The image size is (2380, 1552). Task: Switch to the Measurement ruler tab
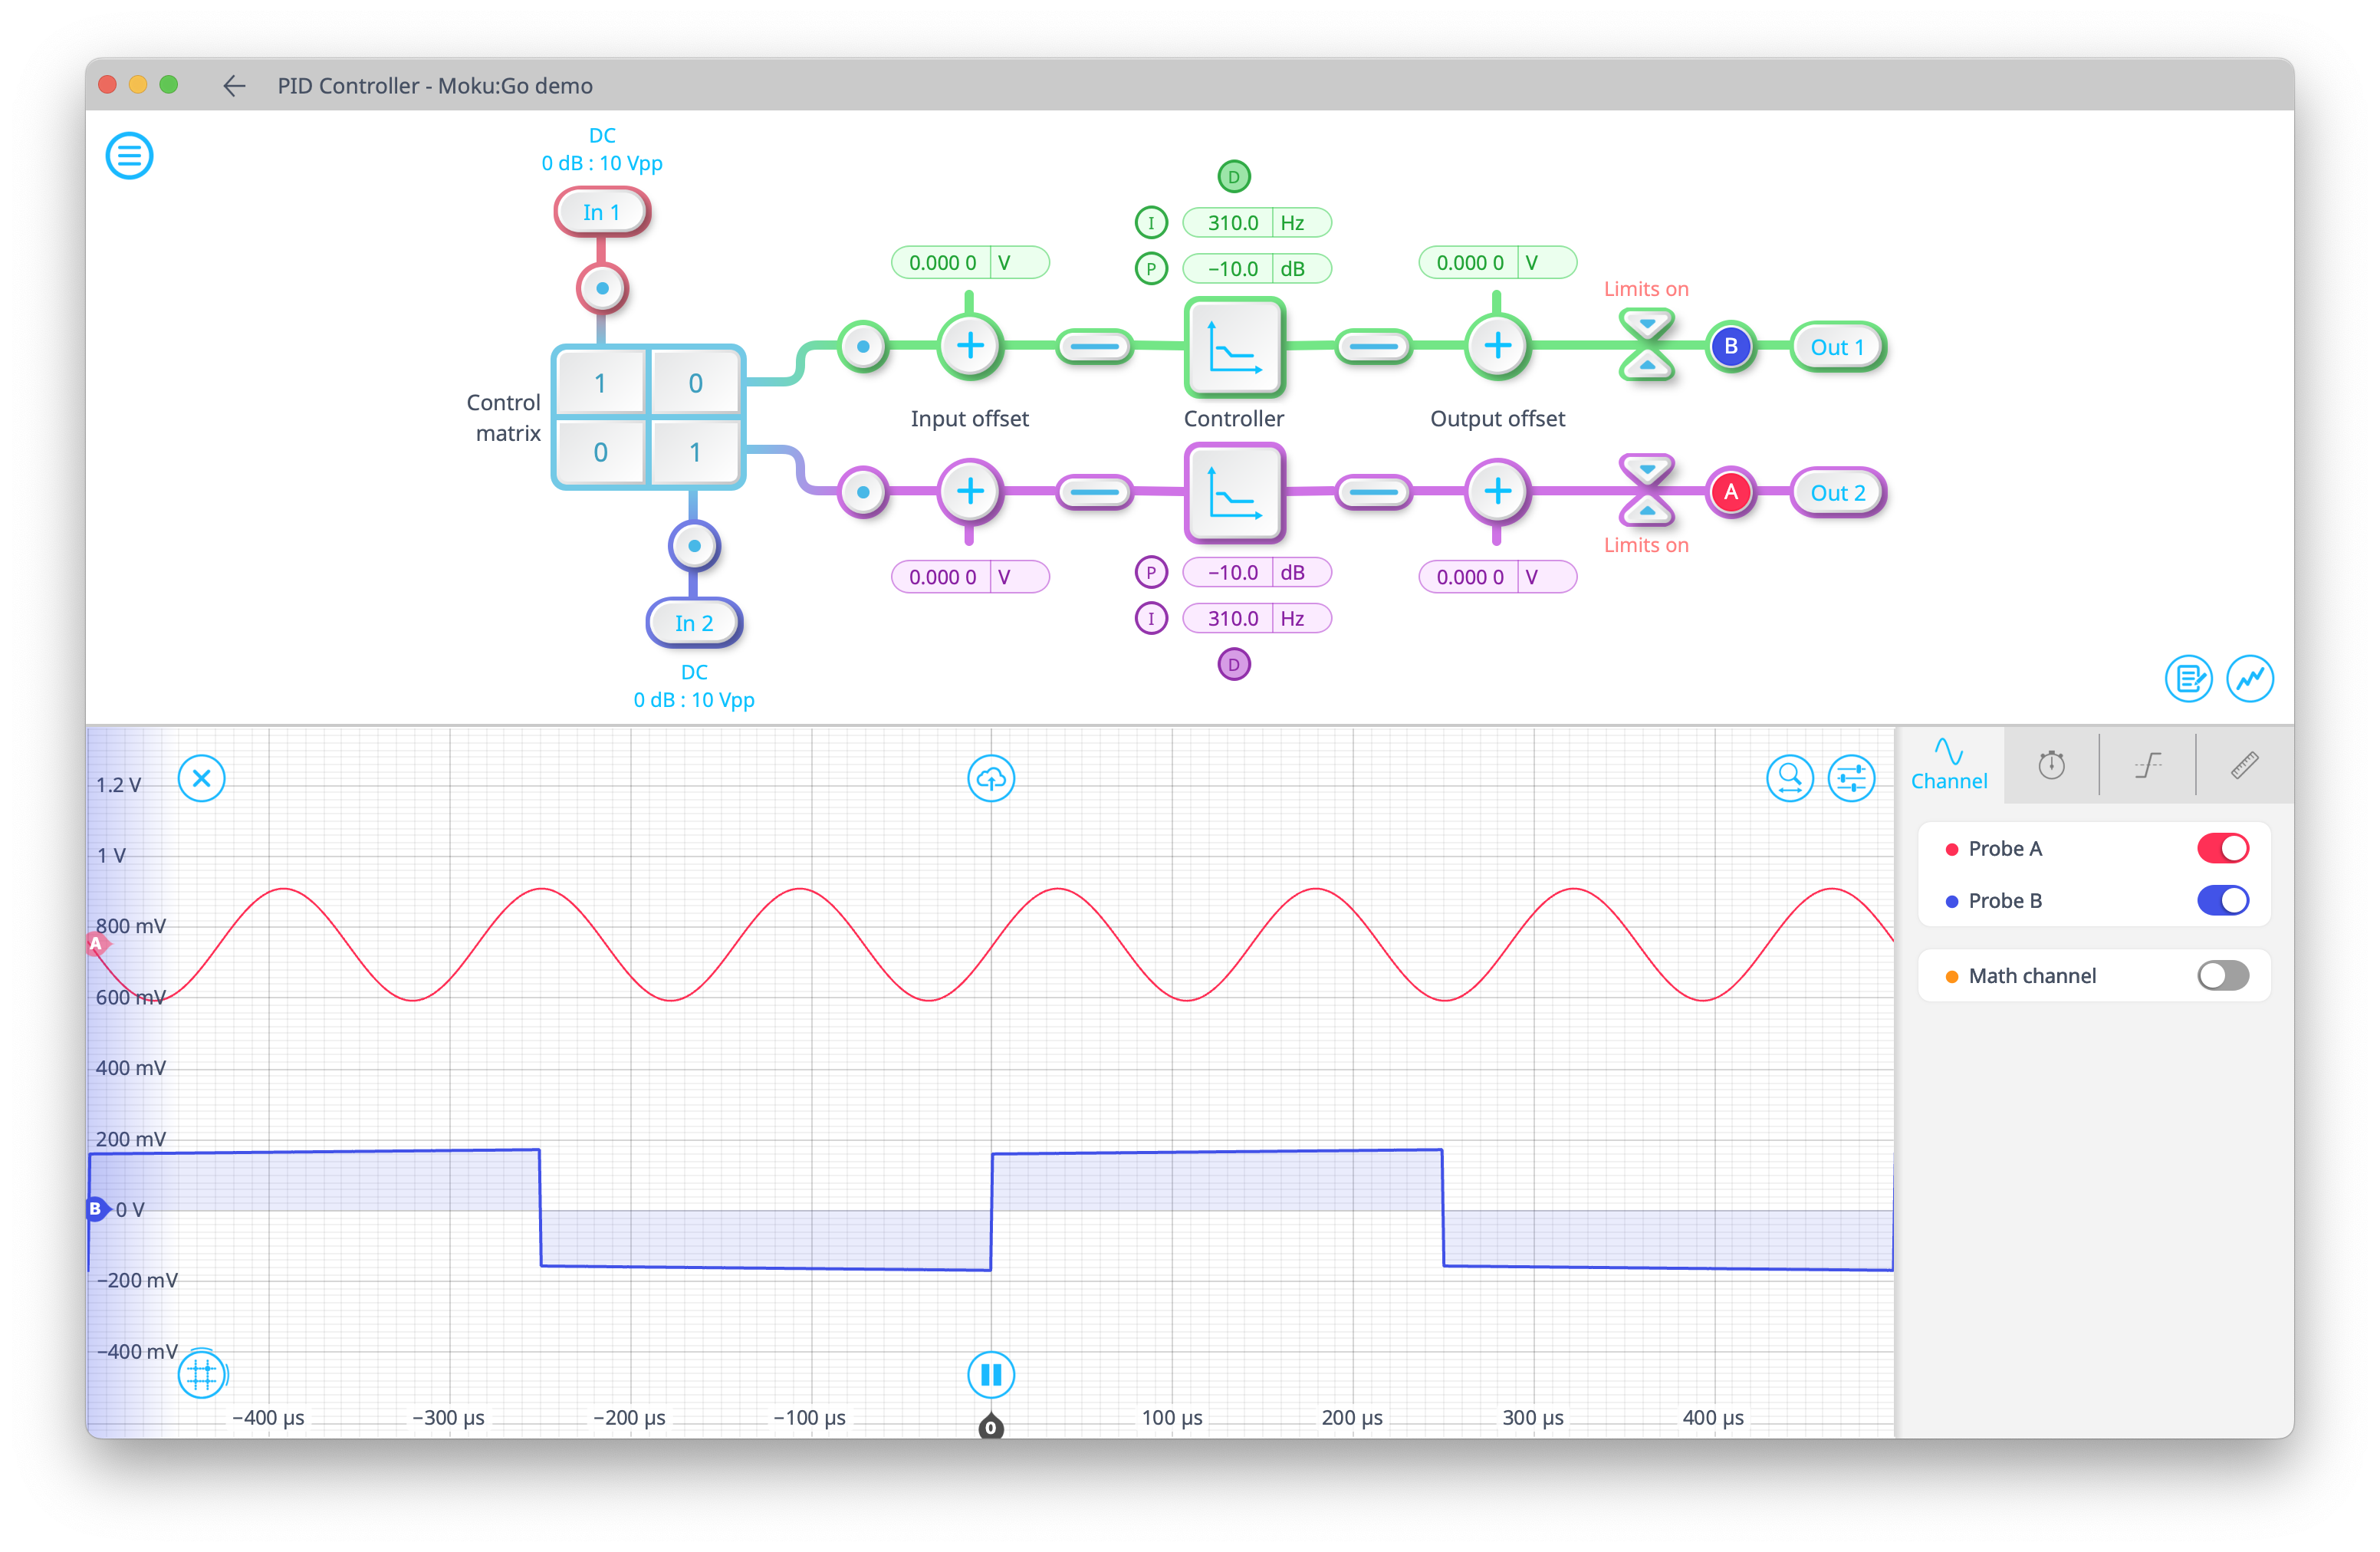pyautogui.click(x=2245, y=766)
